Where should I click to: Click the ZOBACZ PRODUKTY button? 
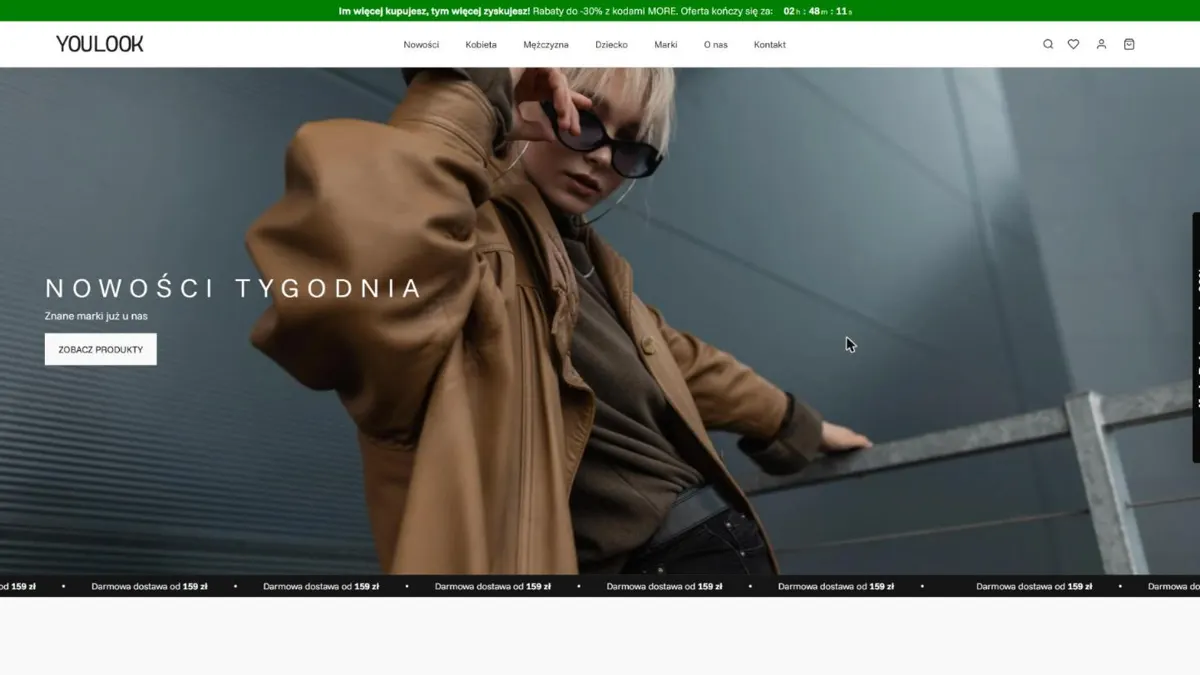[x=101, y=350]
